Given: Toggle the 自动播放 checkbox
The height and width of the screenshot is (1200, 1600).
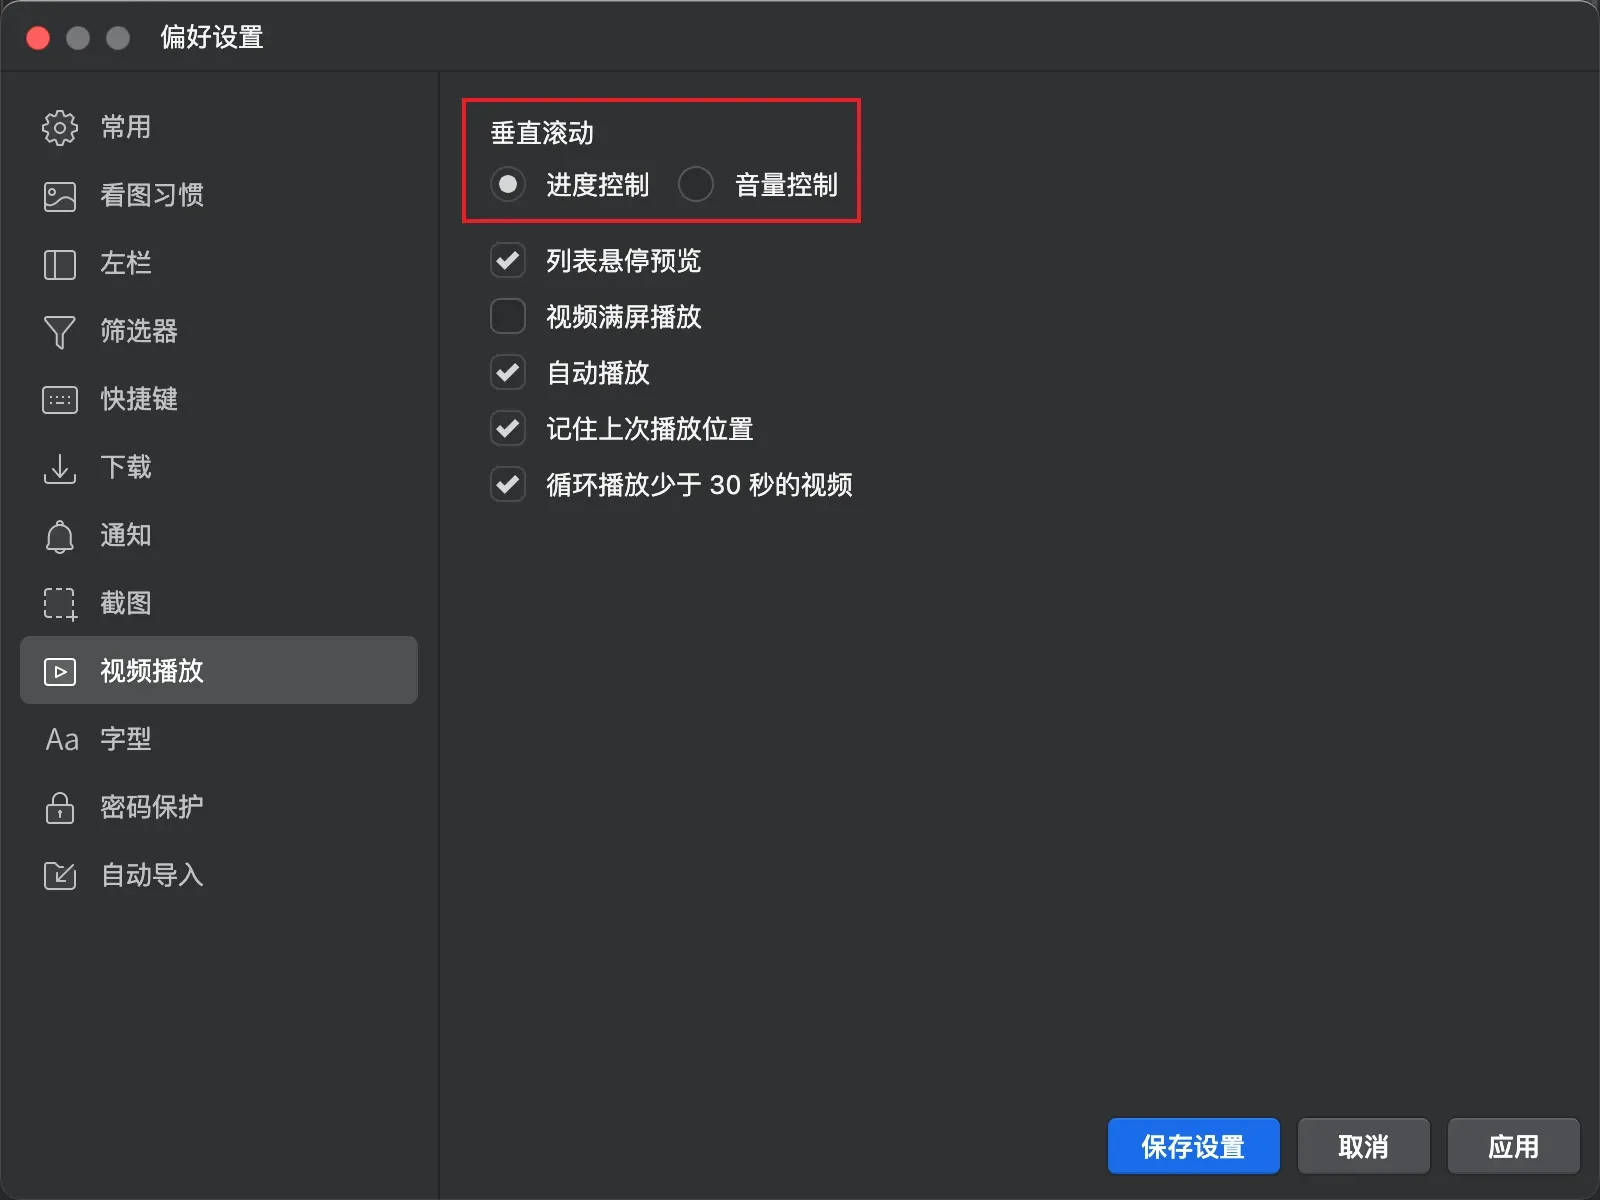Looking at the screenshot, I should 508,373.
